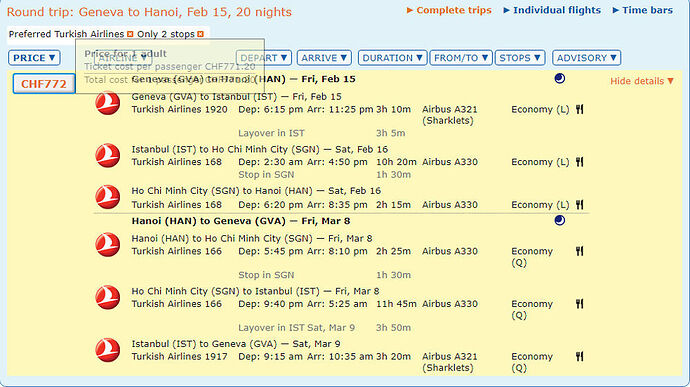Click meal icon for SGN to Istanbul flight 166
Viewport: 690px width, 387px height.
(580, 304)
